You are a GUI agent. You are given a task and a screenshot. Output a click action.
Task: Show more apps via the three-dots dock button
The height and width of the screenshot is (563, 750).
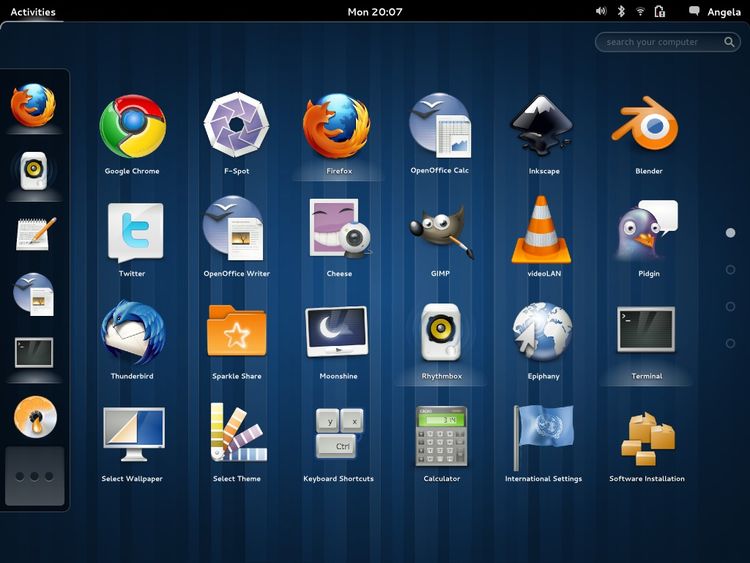[x=35, y=476]
